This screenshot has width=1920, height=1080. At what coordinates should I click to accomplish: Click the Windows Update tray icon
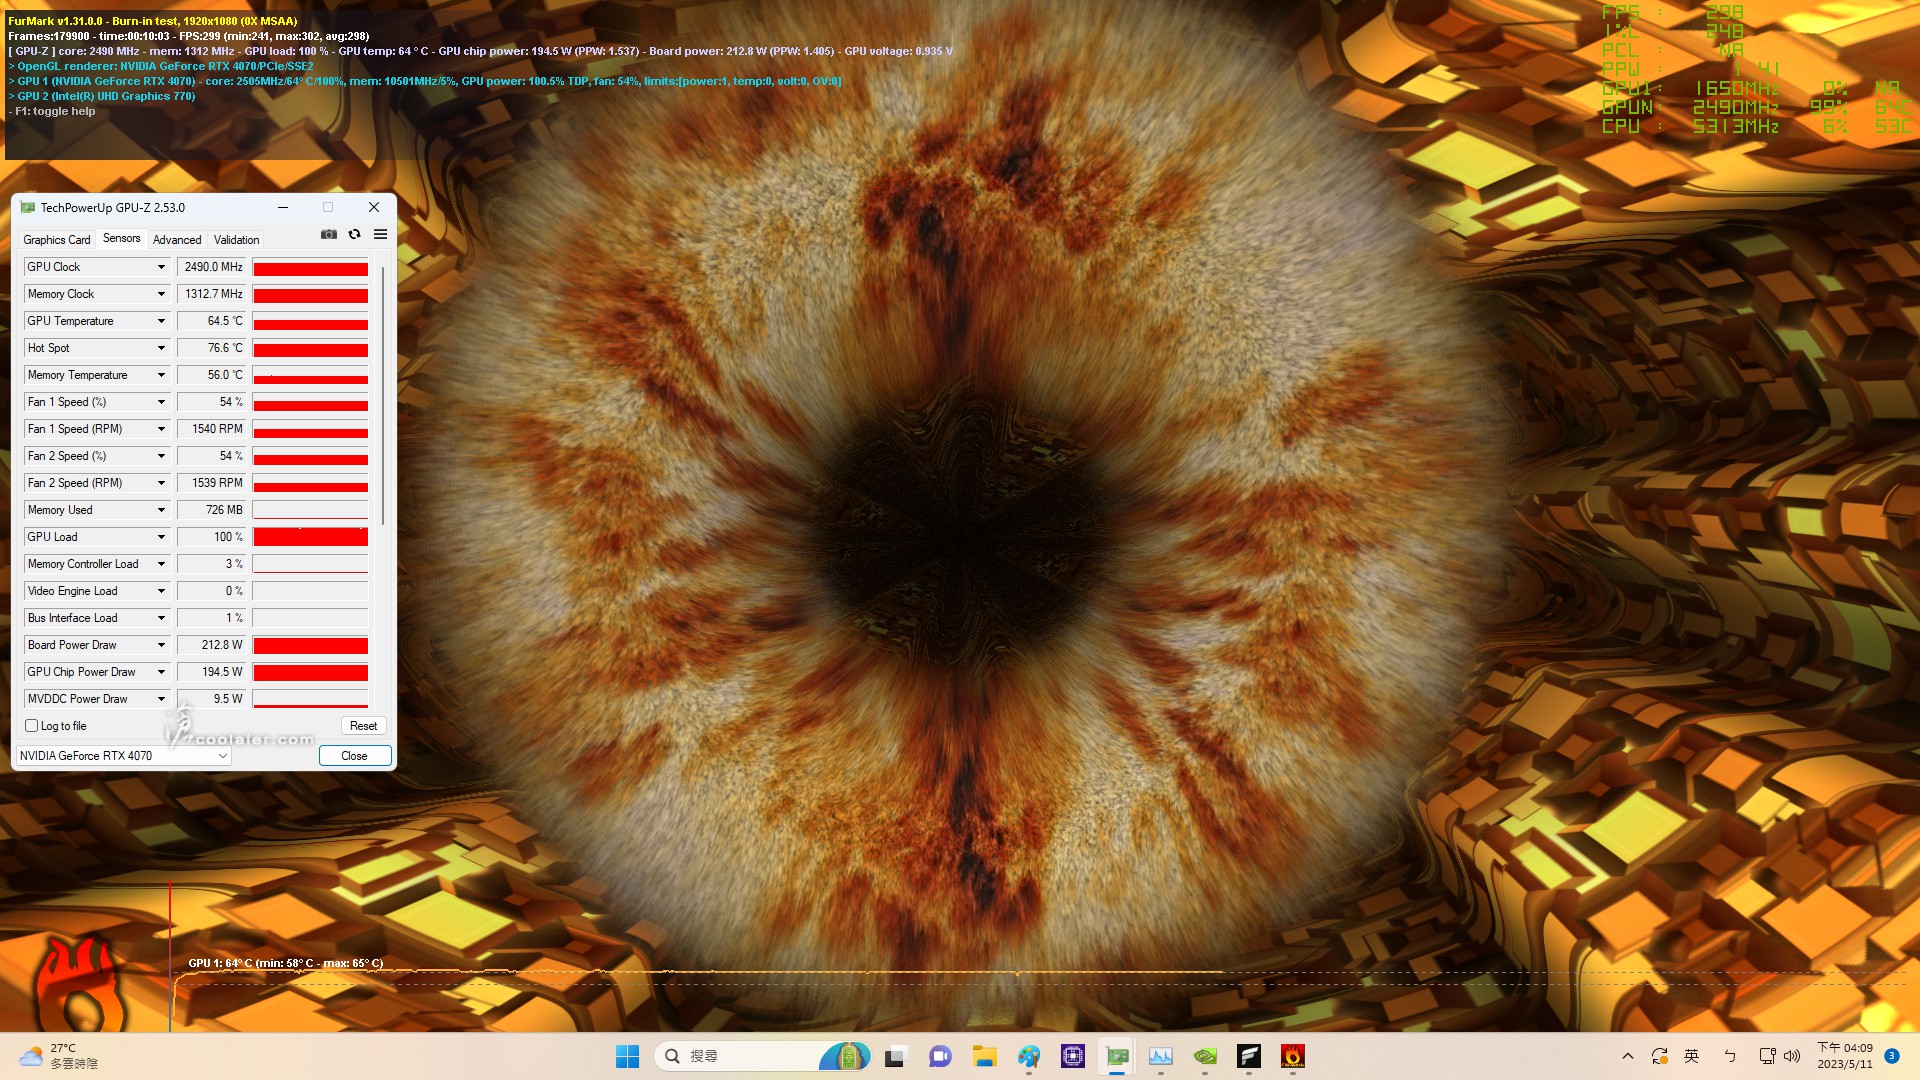(x=1660, y=1056)
